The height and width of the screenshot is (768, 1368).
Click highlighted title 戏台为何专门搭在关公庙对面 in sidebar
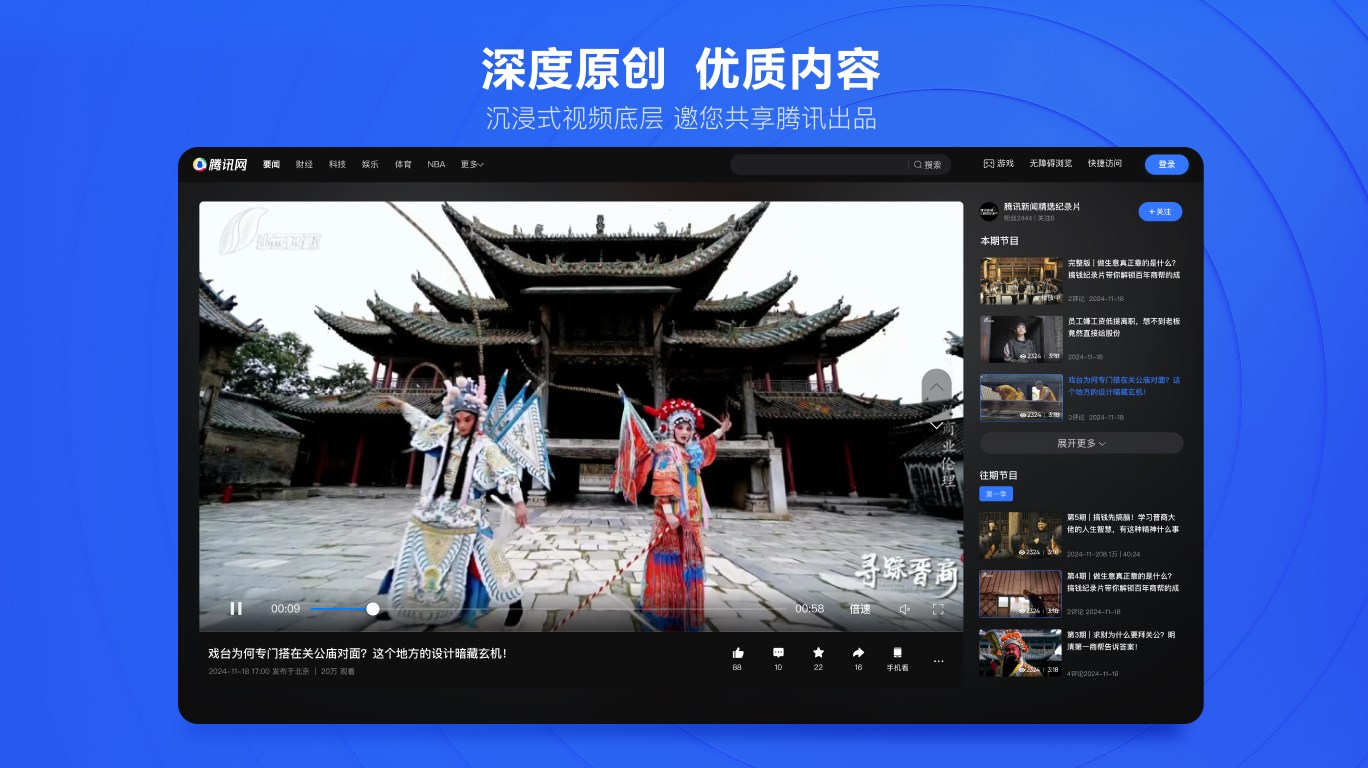tap(1124, 385)
